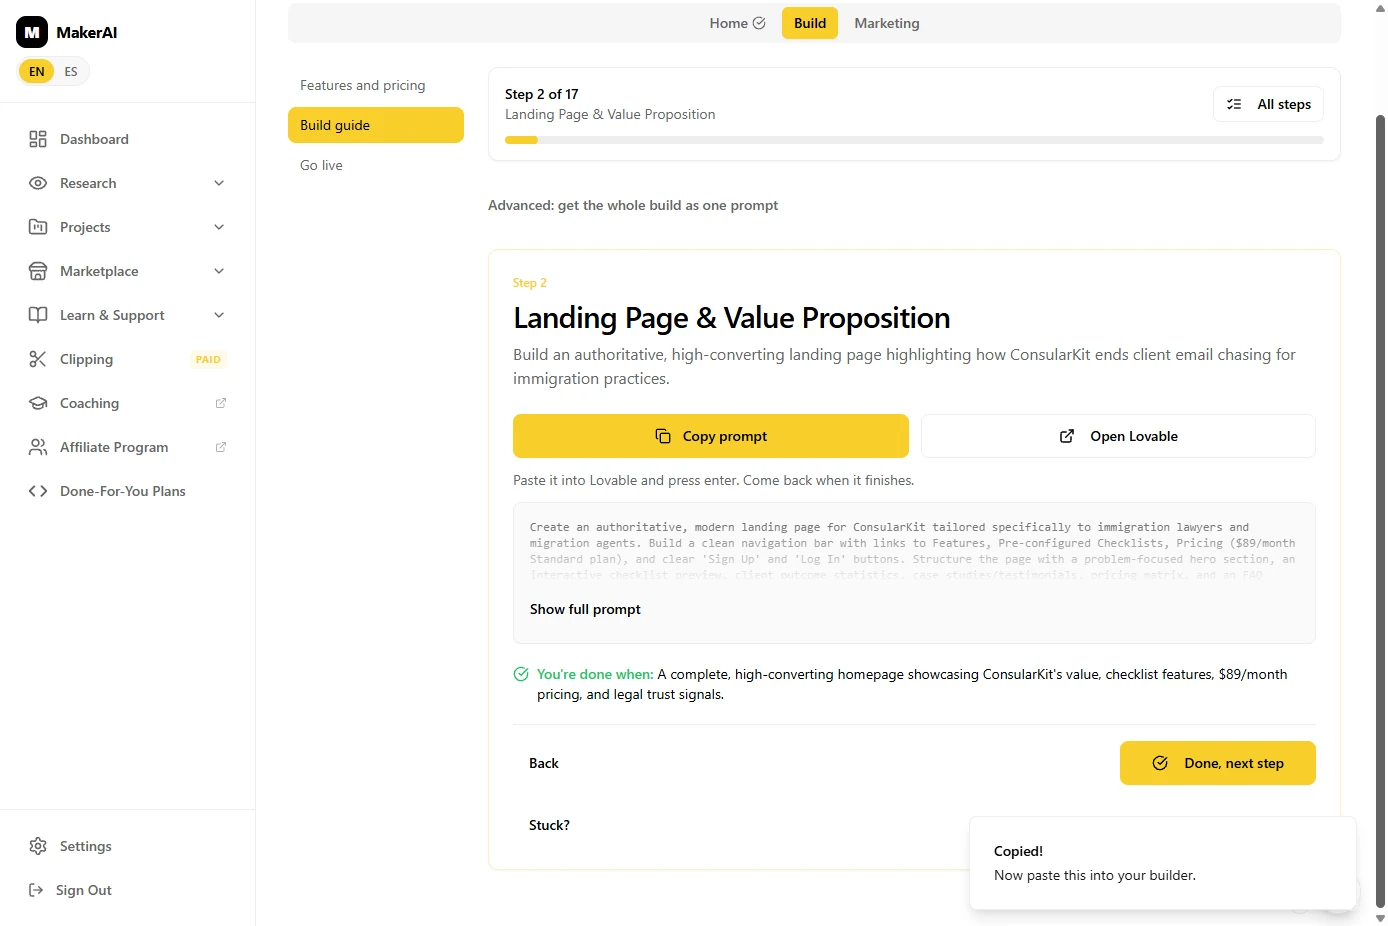Click the Coaching graduation cap icon

click(x=38, y=403)
